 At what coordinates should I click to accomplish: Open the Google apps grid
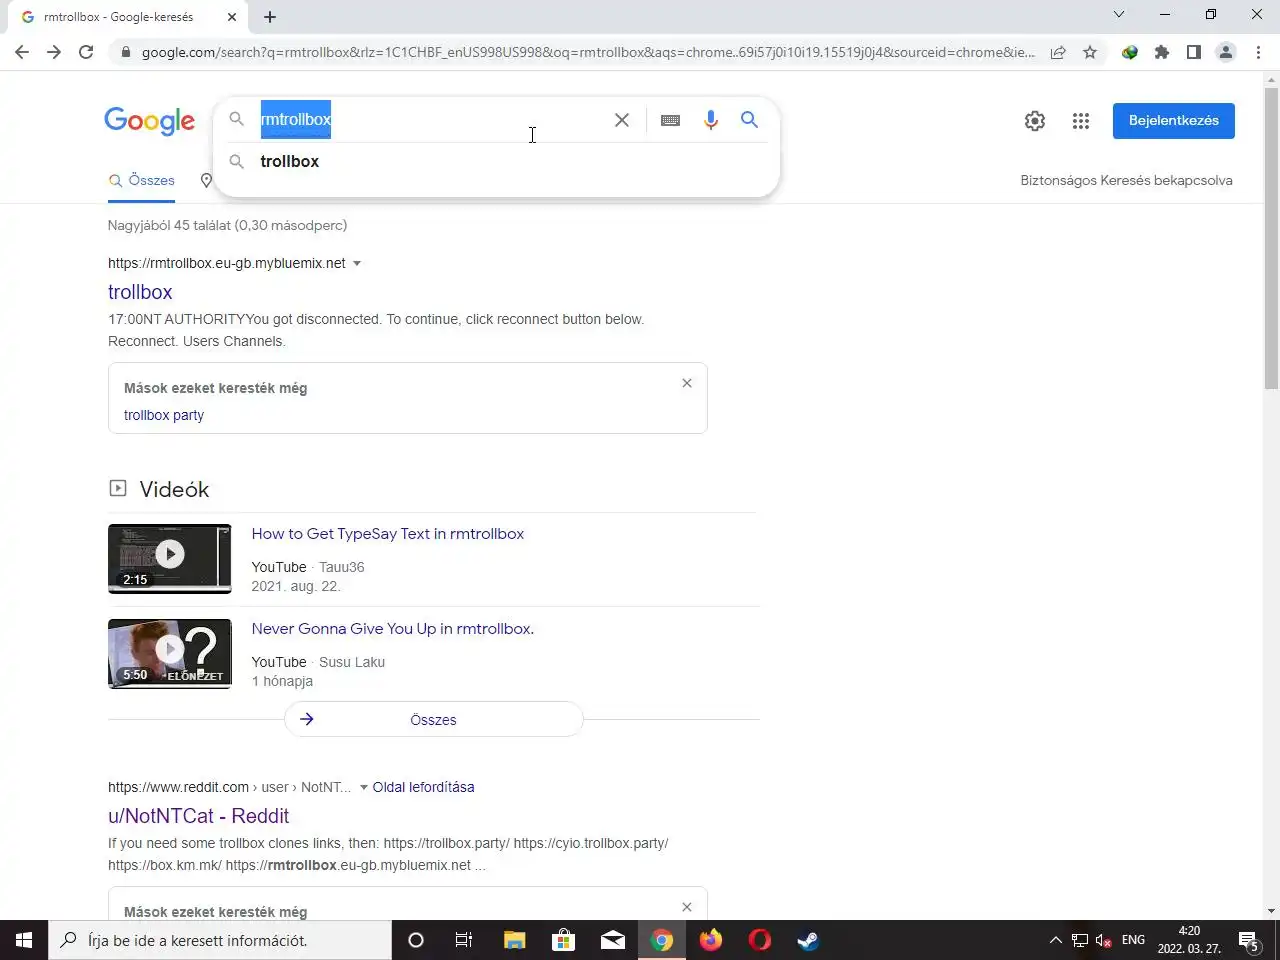tap(1081, 121)
